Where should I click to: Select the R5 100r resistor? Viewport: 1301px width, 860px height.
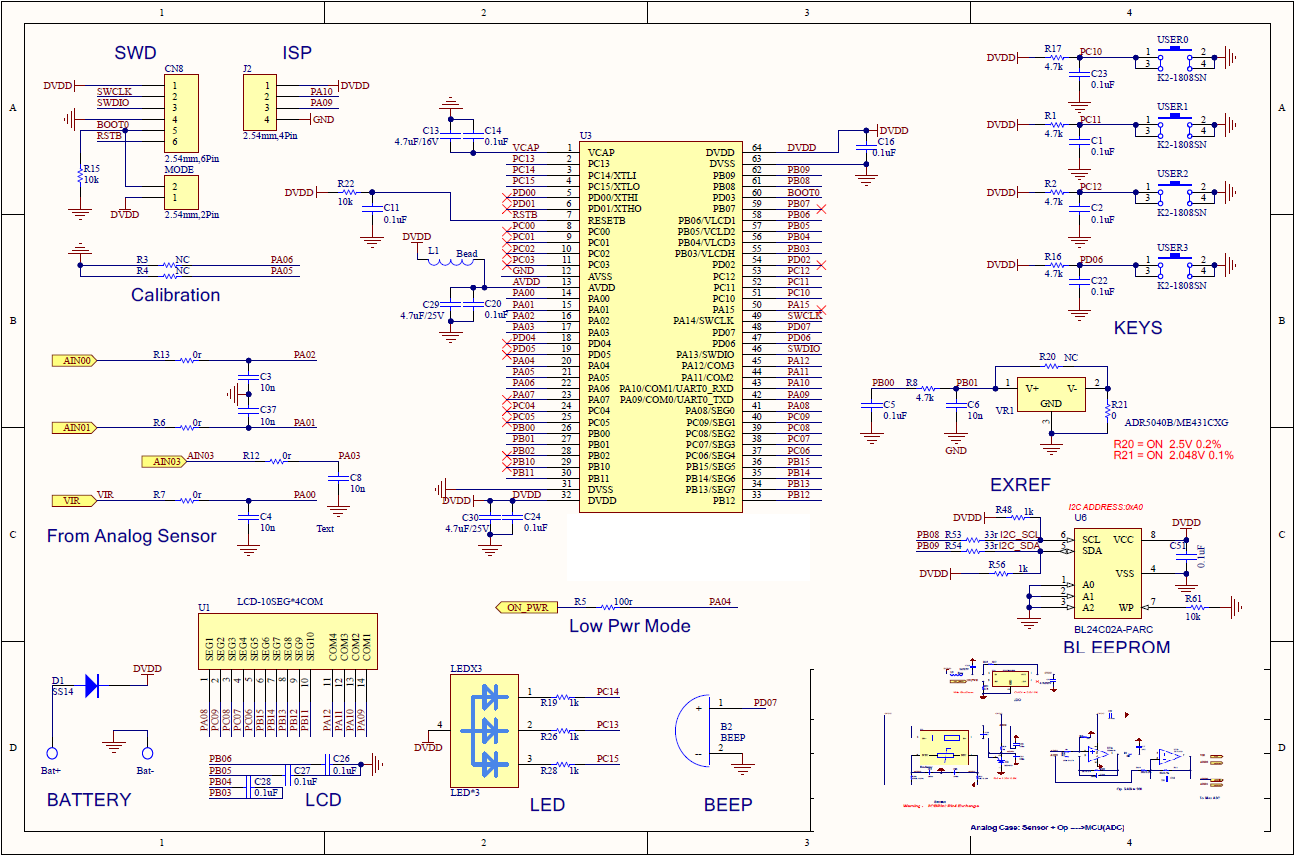[609, 607]
